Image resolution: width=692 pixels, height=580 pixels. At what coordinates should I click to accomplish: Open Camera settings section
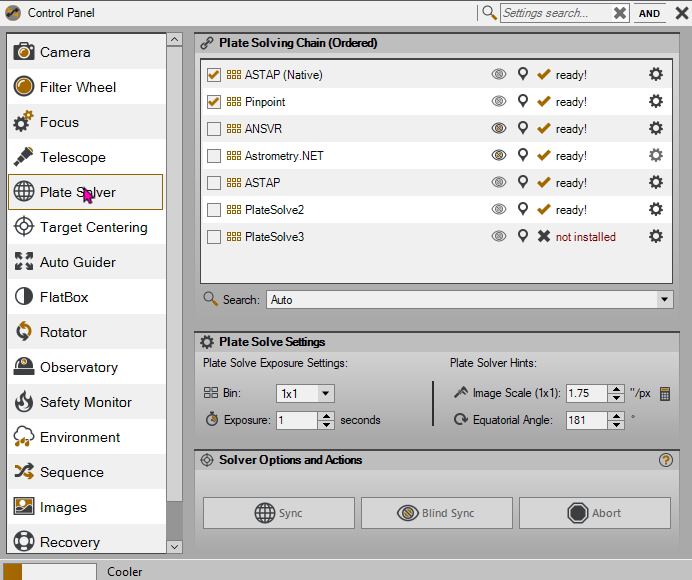pyautogui.click(x=86, y=52)
